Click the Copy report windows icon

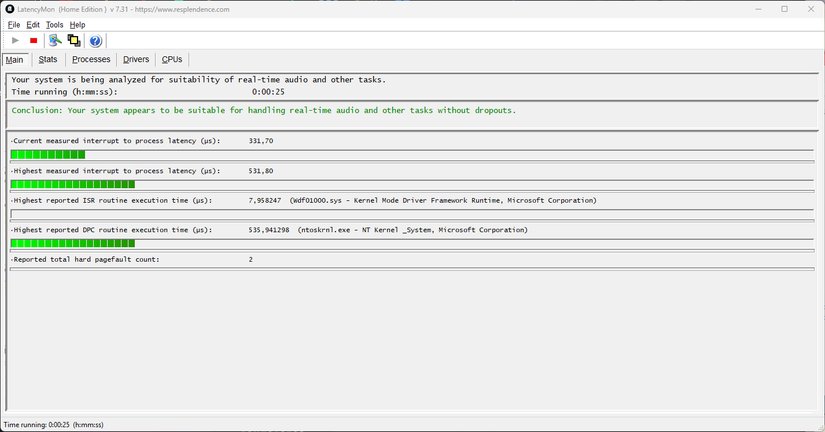pyautogui.click(x=74, y=41)
